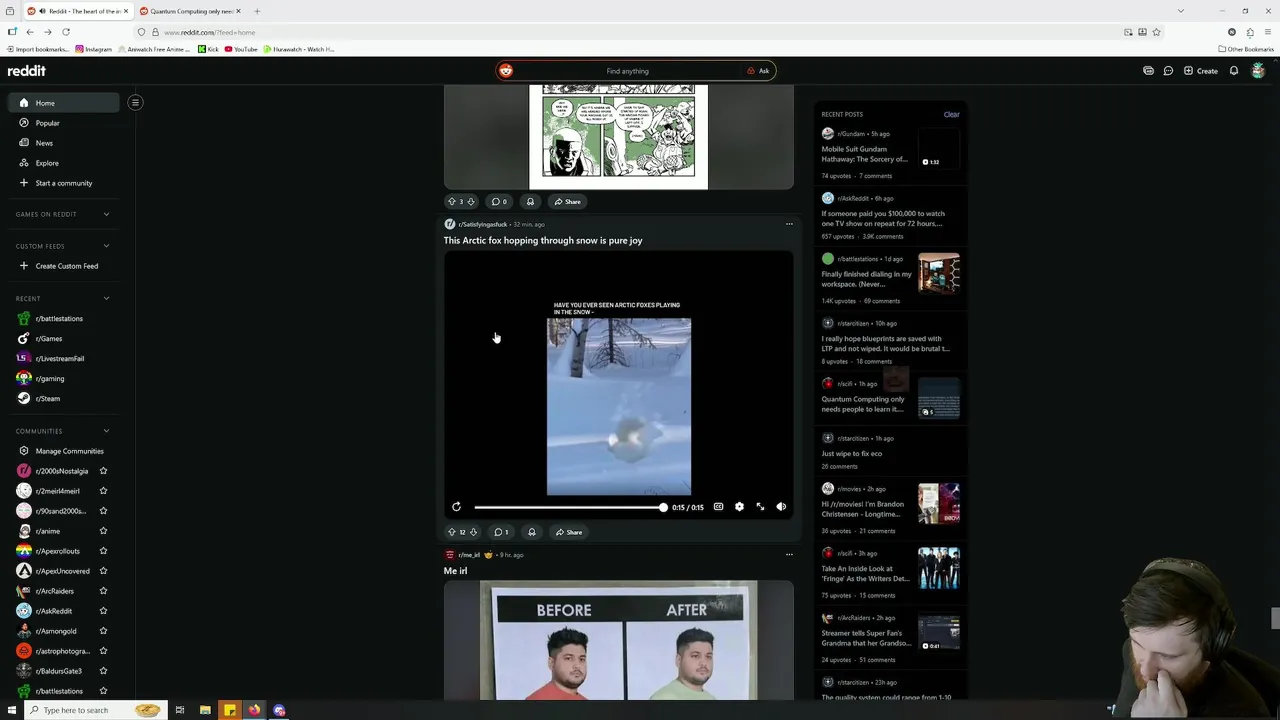The width and height of the screenshot is (1280, 720).
Task: Toggle favorite star for r/2000sNostalgia
Action: pyautogui.click(x=103, y=471)
